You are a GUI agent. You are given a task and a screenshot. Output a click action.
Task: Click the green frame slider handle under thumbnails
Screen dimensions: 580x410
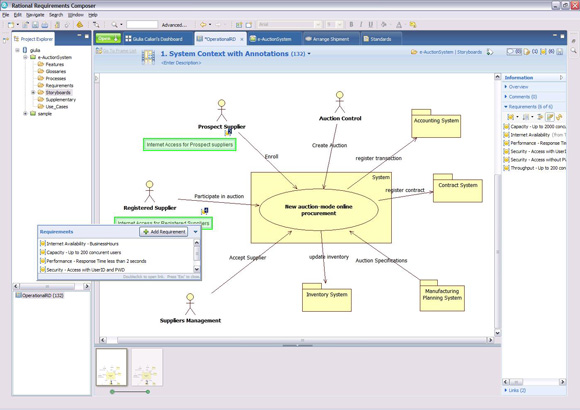point(112,391)
